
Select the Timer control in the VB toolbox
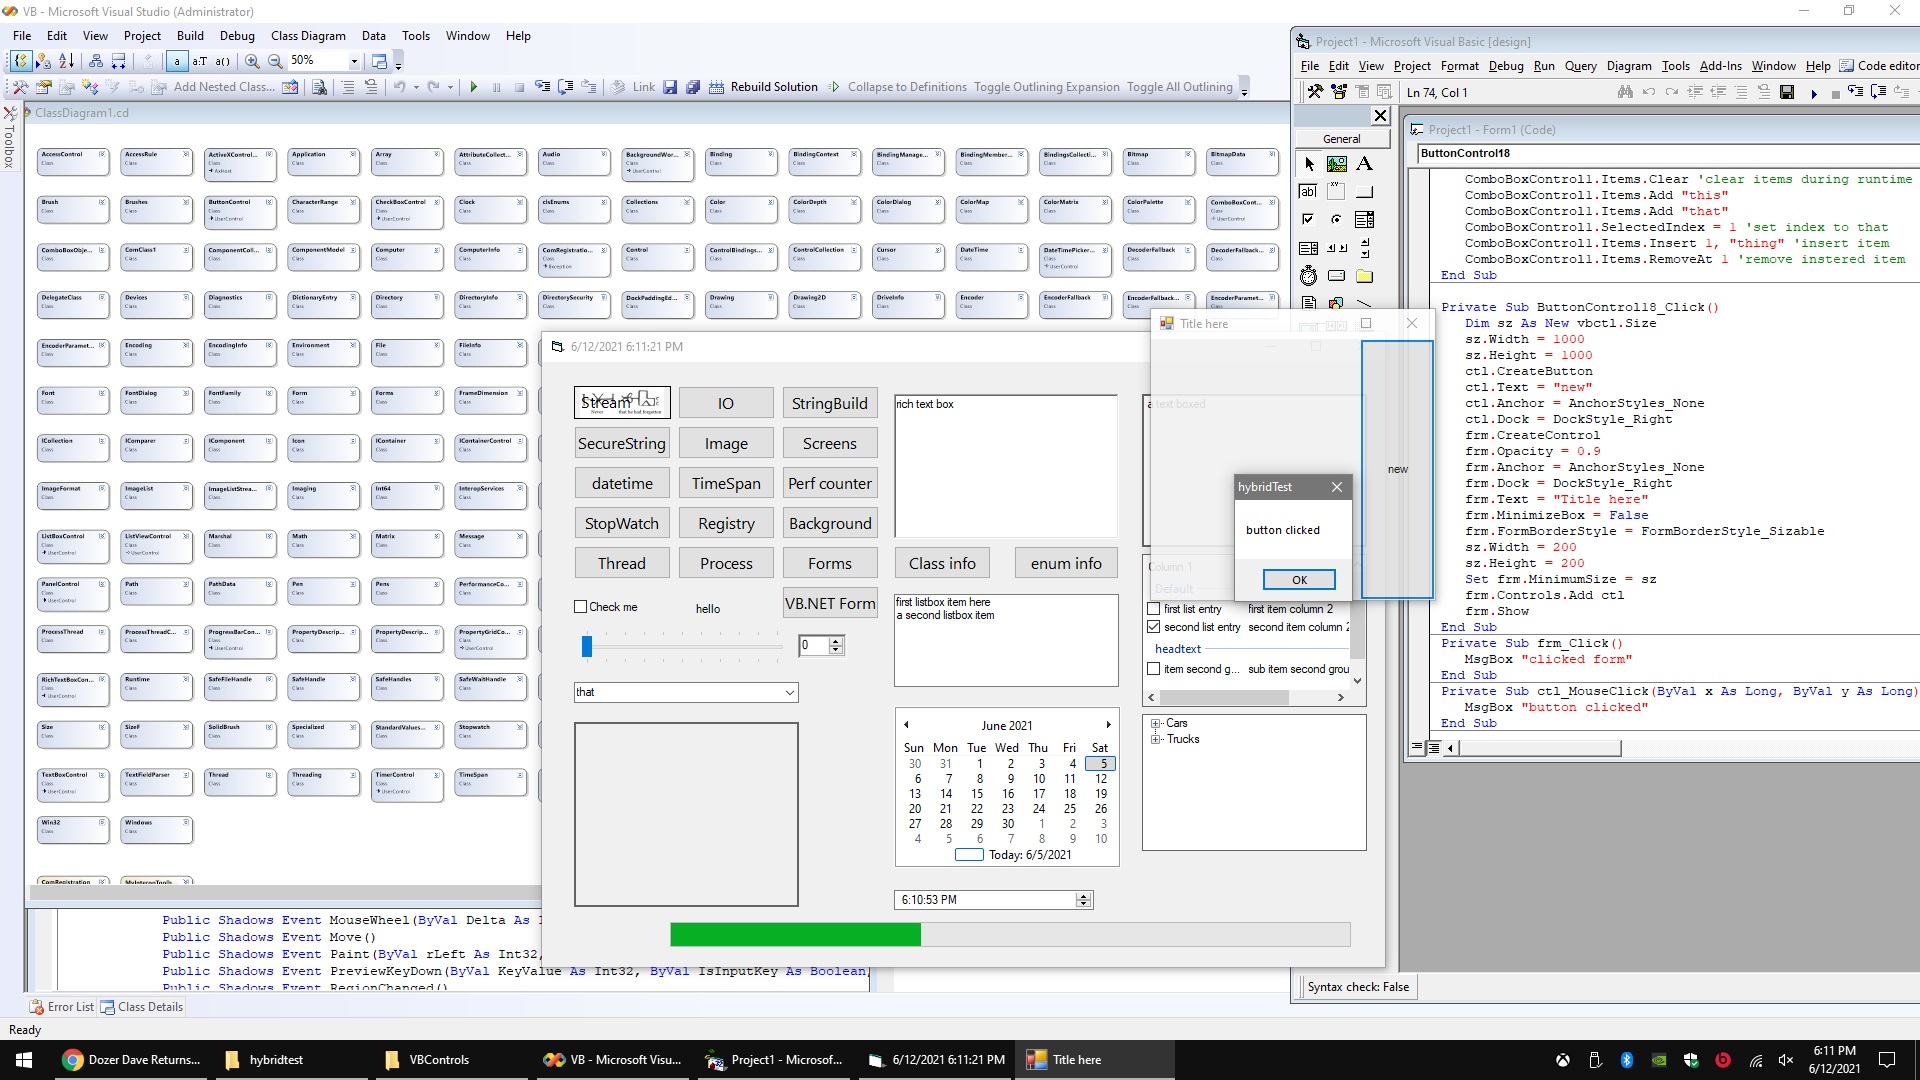point(1308,275)
